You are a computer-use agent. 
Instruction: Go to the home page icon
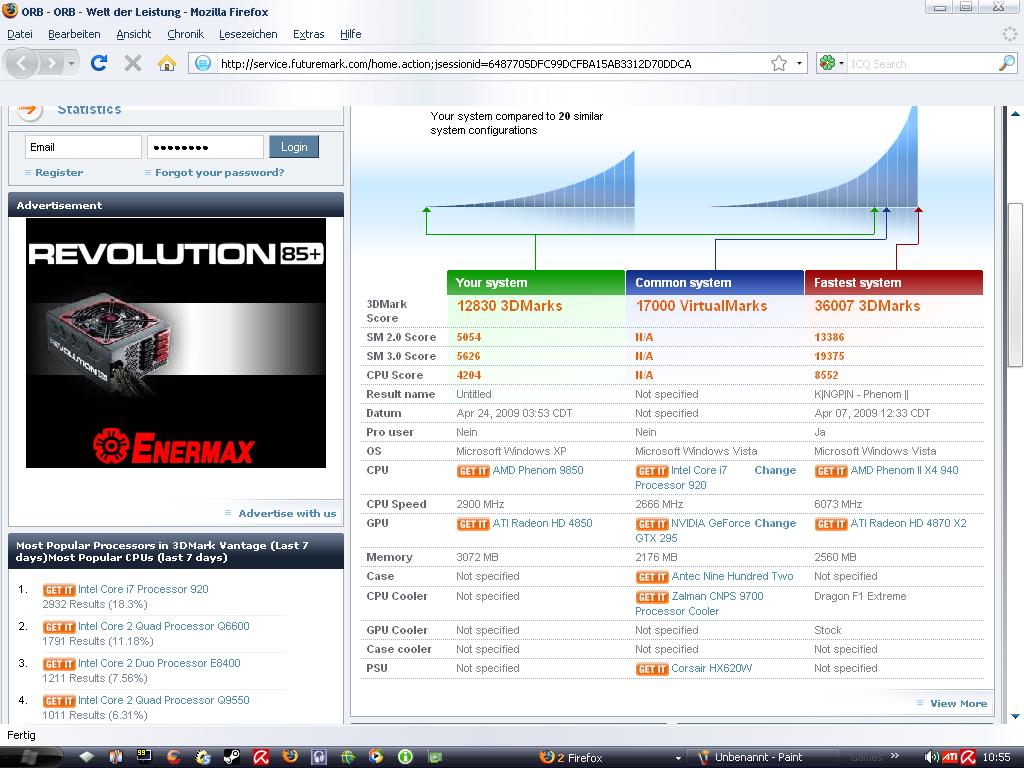point(167,63)
